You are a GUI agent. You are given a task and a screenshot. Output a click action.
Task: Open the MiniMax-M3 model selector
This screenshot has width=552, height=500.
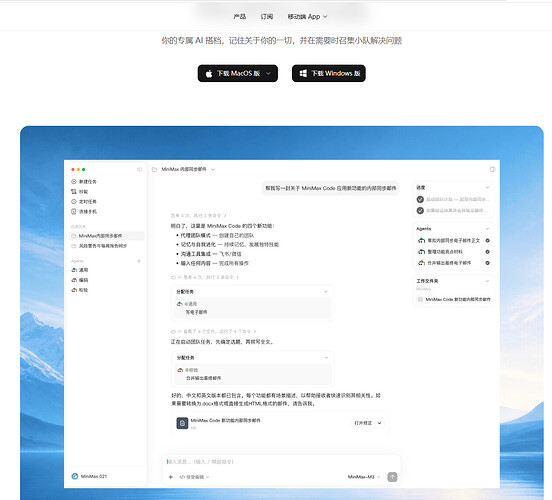click(x=364, y=477)
